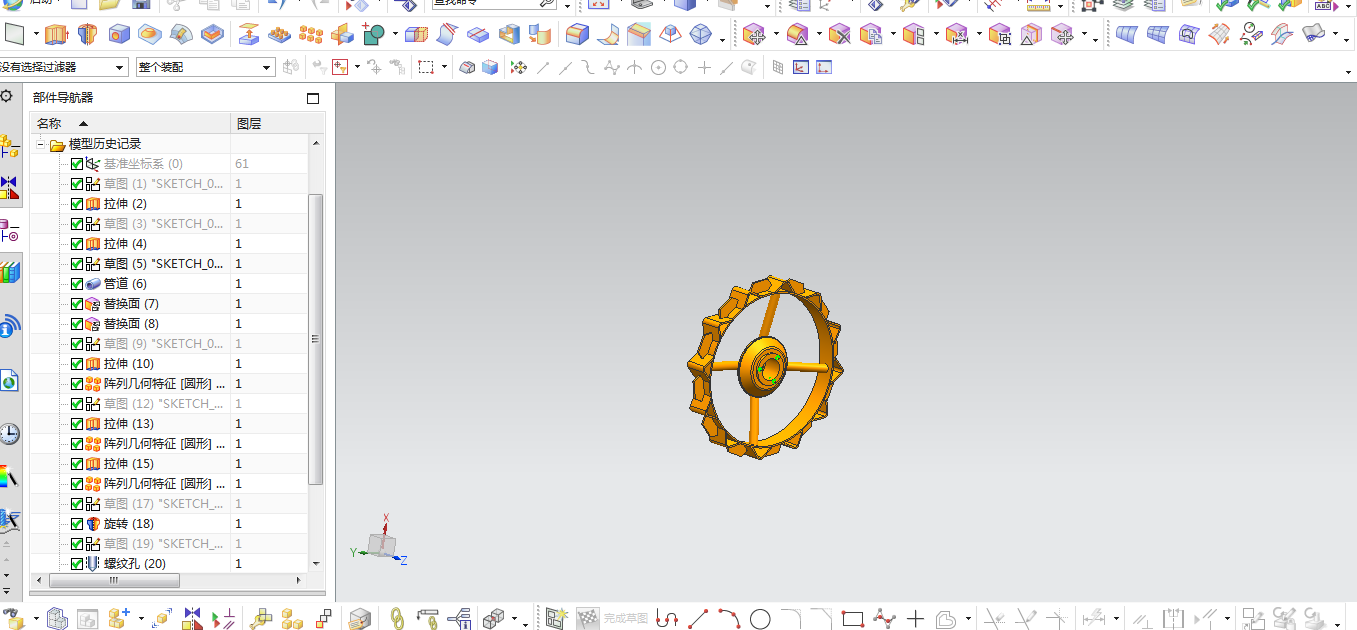
Task: Click the 完成草图 finish sketch button
Action: (x=612, y=619)
